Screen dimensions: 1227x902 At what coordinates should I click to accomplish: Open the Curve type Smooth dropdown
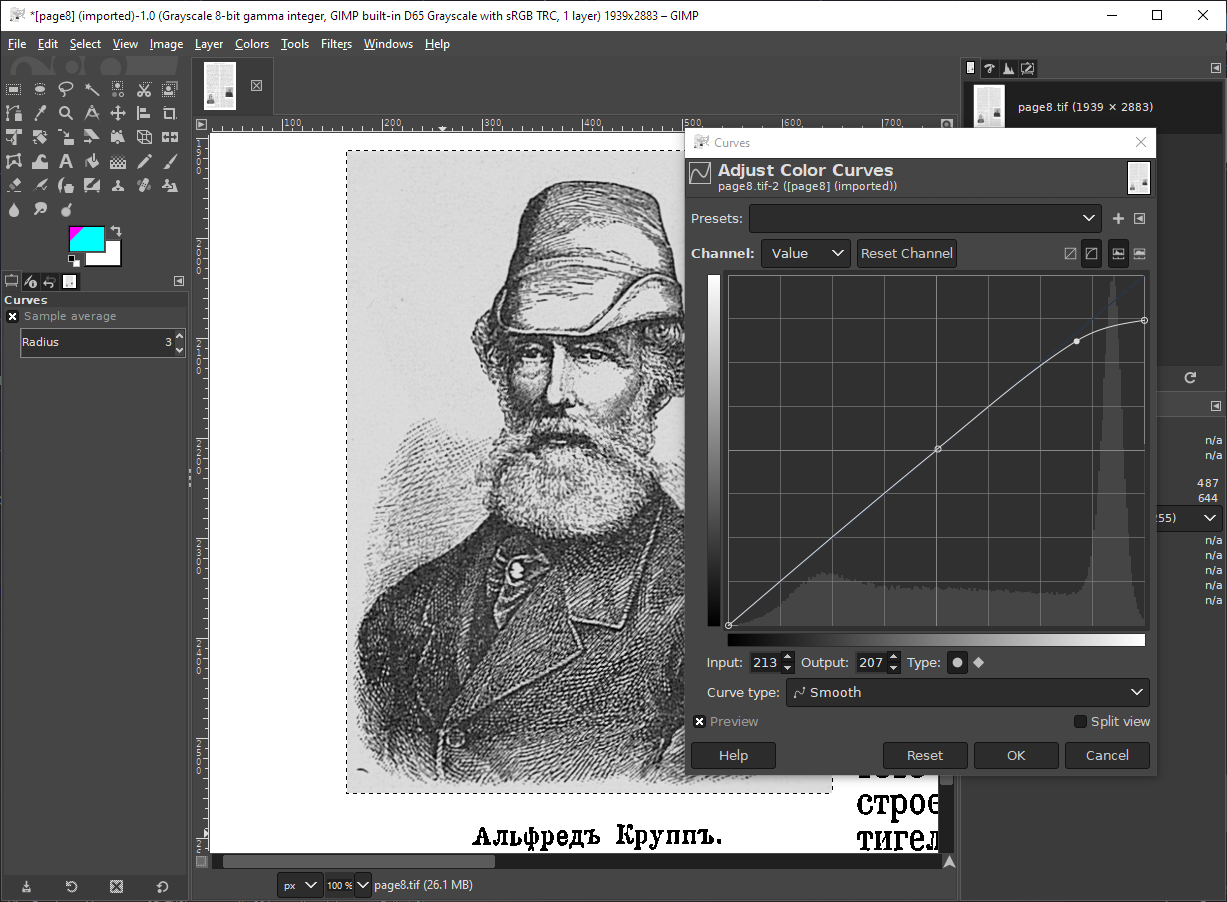tap(967, 692)
